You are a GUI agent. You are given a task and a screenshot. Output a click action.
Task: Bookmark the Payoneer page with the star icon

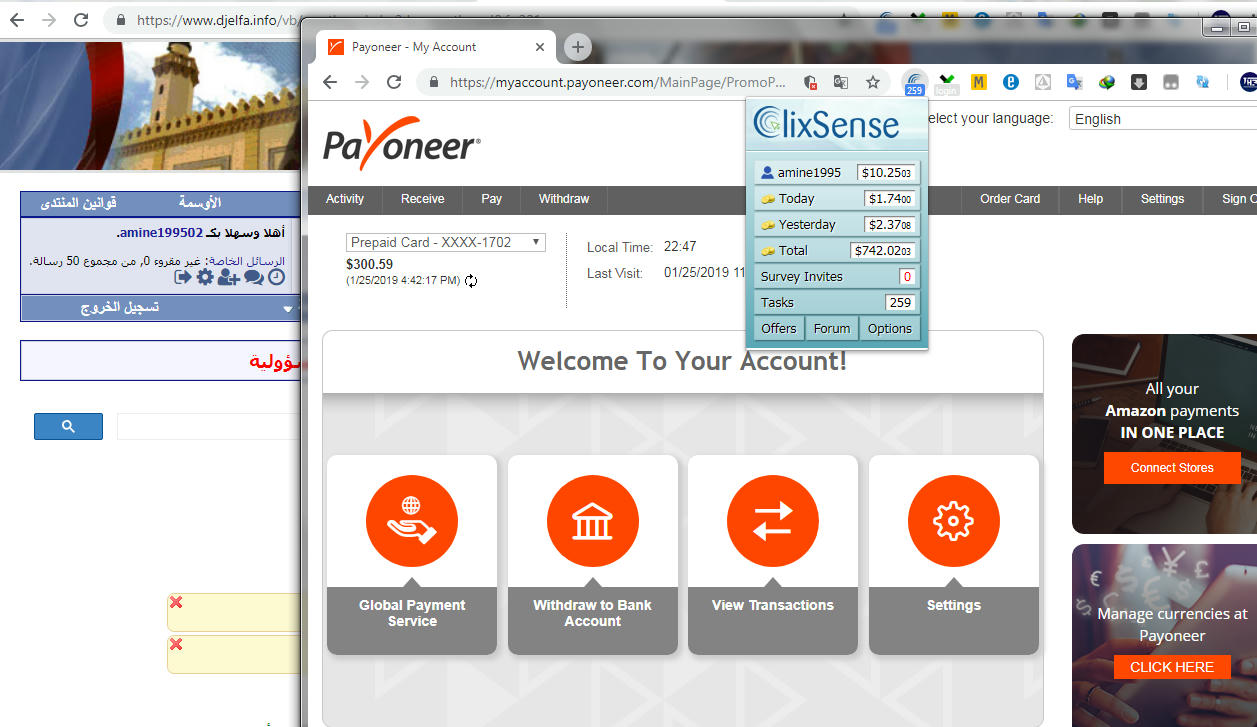873,82
